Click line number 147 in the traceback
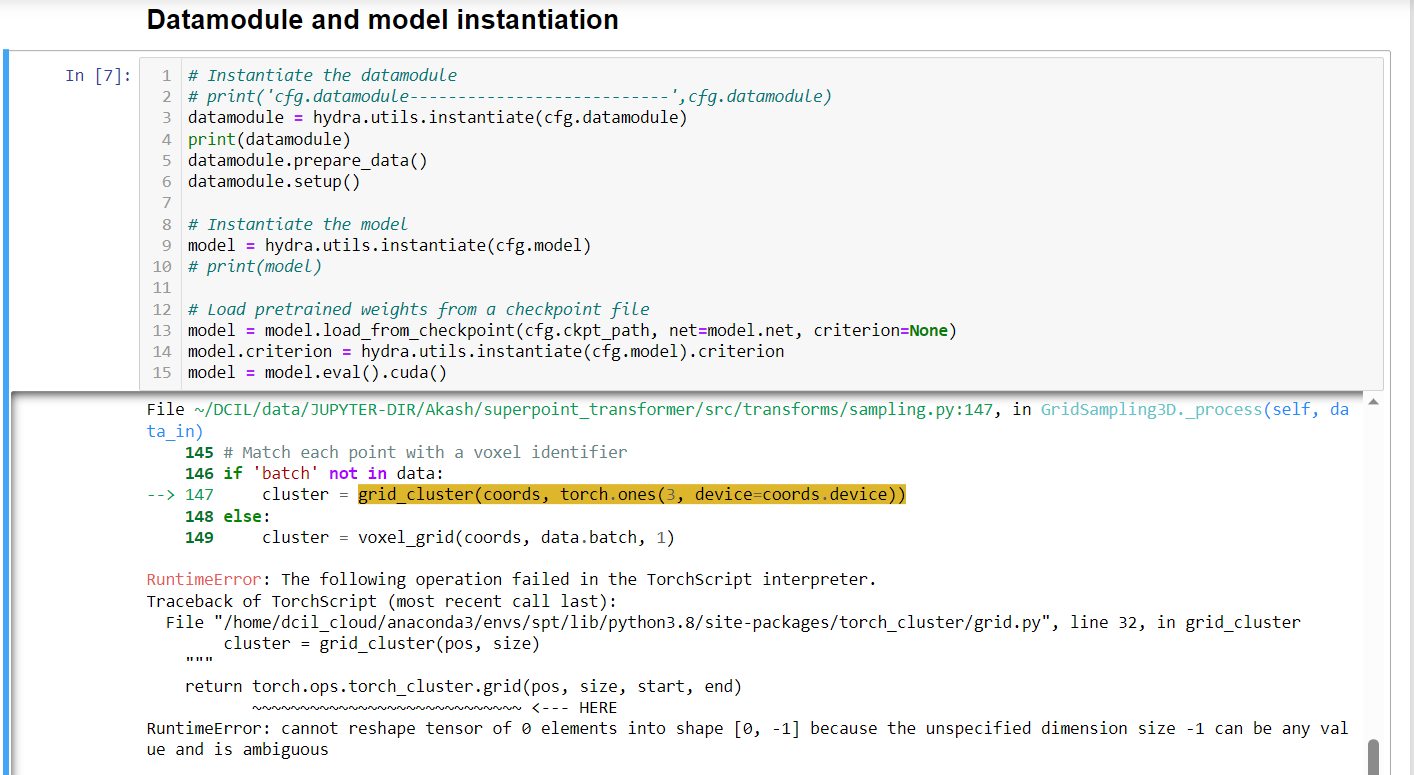This screenshot has width=1414, height=775. (x=199, y=493)
